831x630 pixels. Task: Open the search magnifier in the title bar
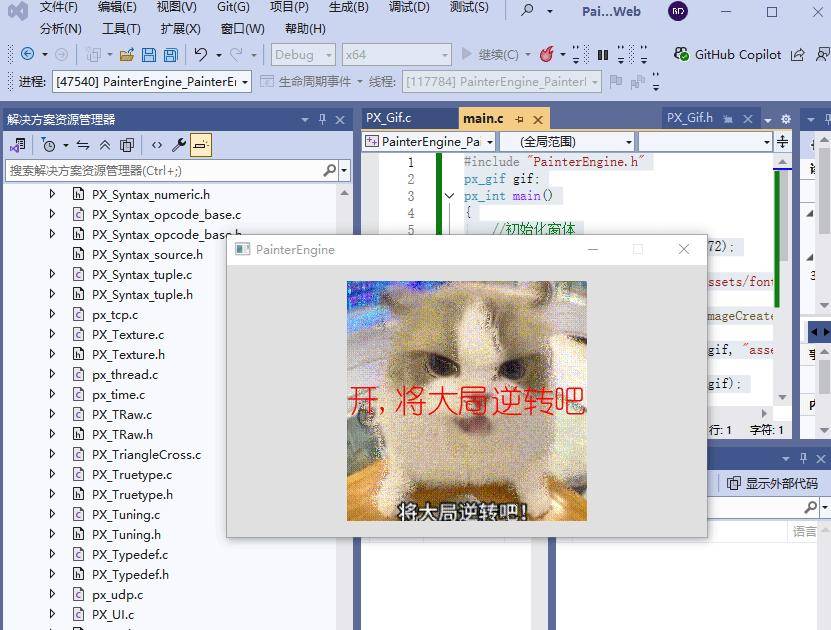[x=527, y=10]
